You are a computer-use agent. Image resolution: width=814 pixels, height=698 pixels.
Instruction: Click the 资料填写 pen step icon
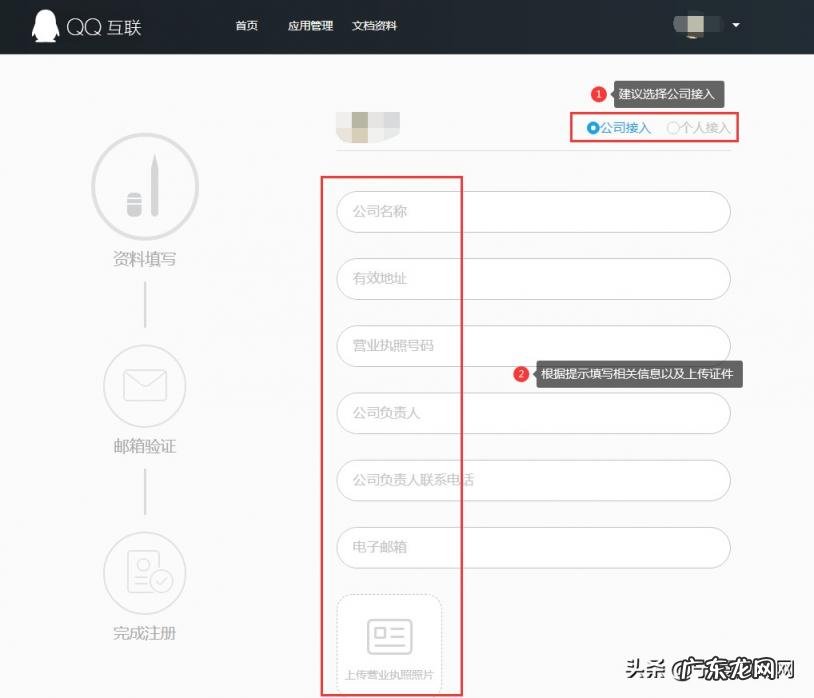coord(144,186)
